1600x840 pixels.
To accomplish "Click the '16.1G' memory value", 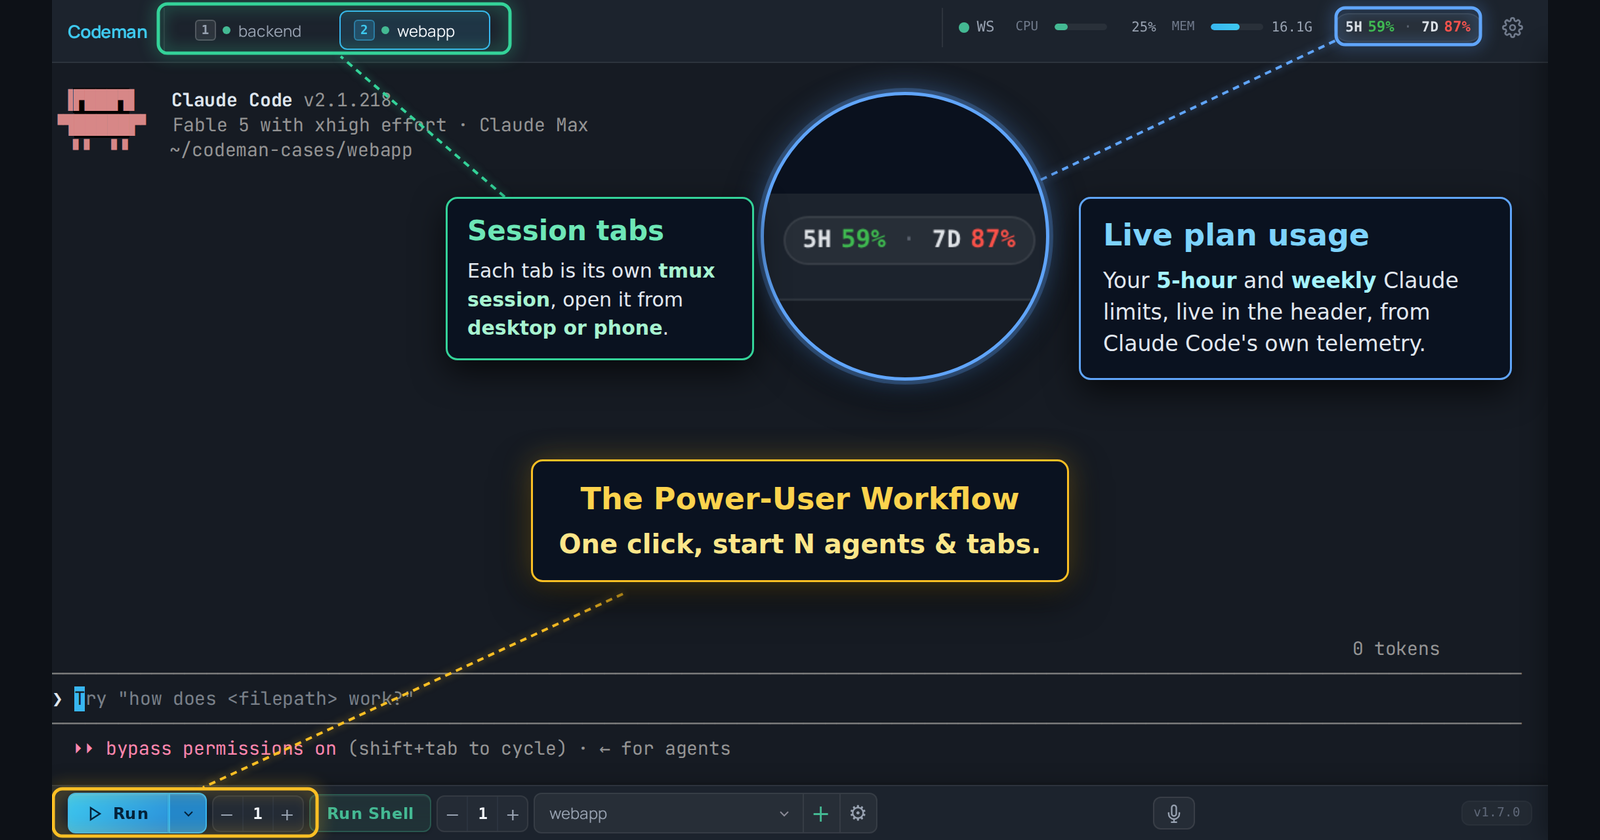I will (x=1292, y=27).
